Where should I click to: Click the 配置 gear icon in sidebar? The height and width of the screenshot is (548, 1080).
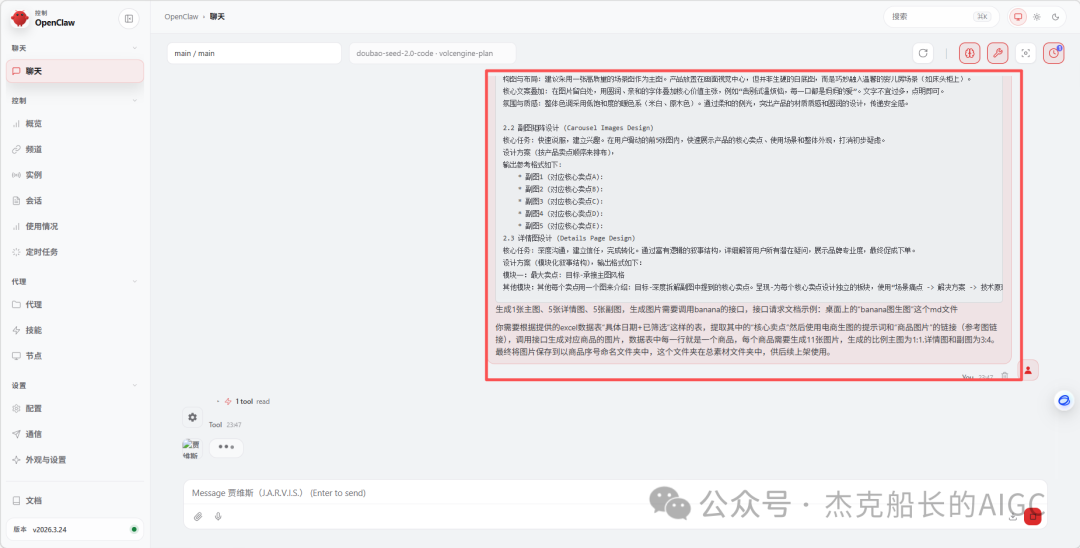tap(17, 408)
